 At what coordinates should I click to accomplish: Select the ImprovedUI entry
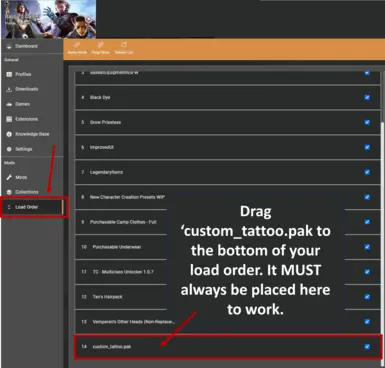pyautogui.click(x=227, y=147)
